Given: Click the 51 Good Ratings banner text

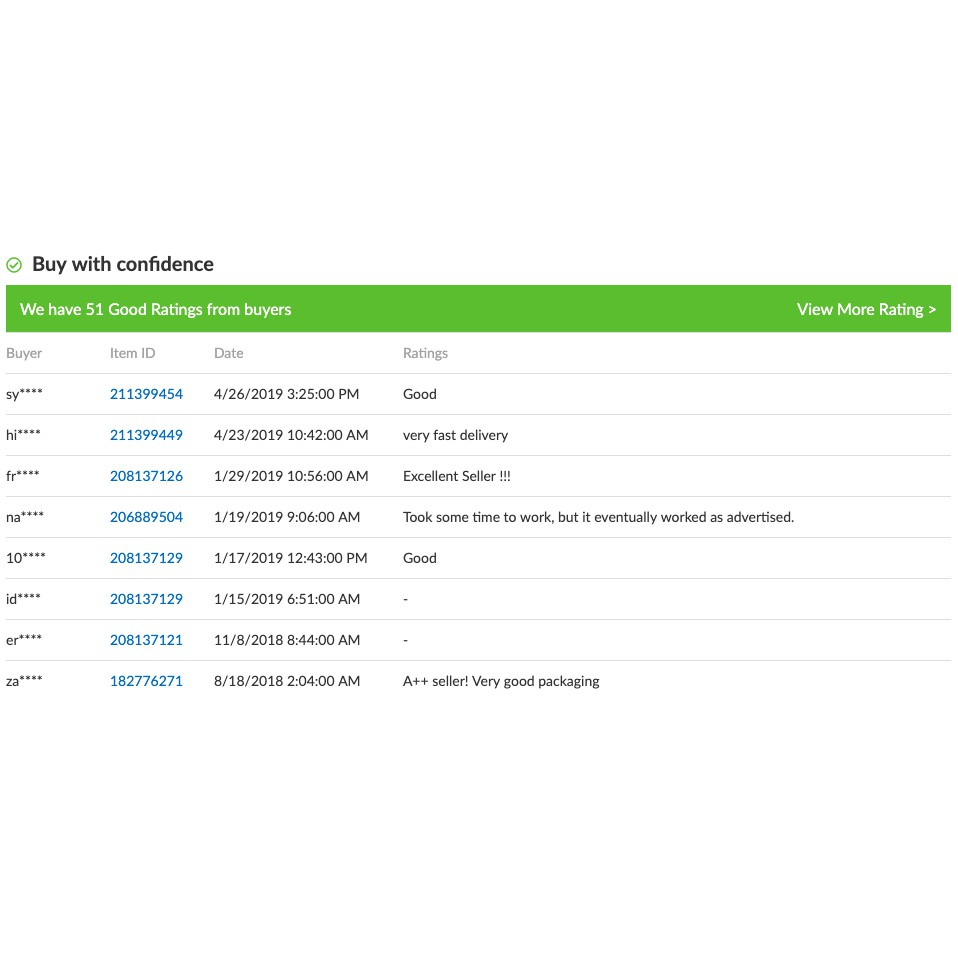Looking at the screenshot, I should [156, 309].
